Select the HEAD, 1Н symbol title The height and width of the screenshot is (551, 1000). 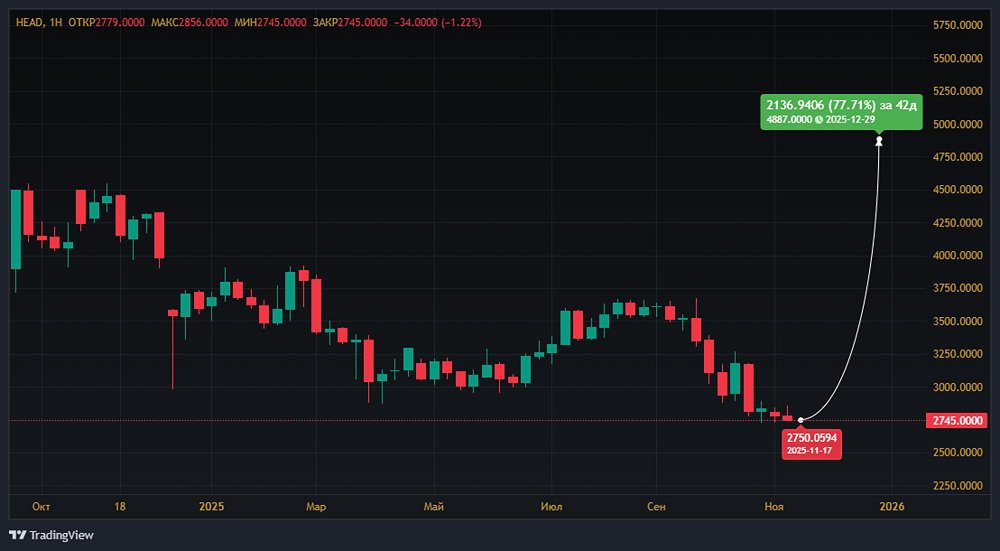tap(39, 22)
